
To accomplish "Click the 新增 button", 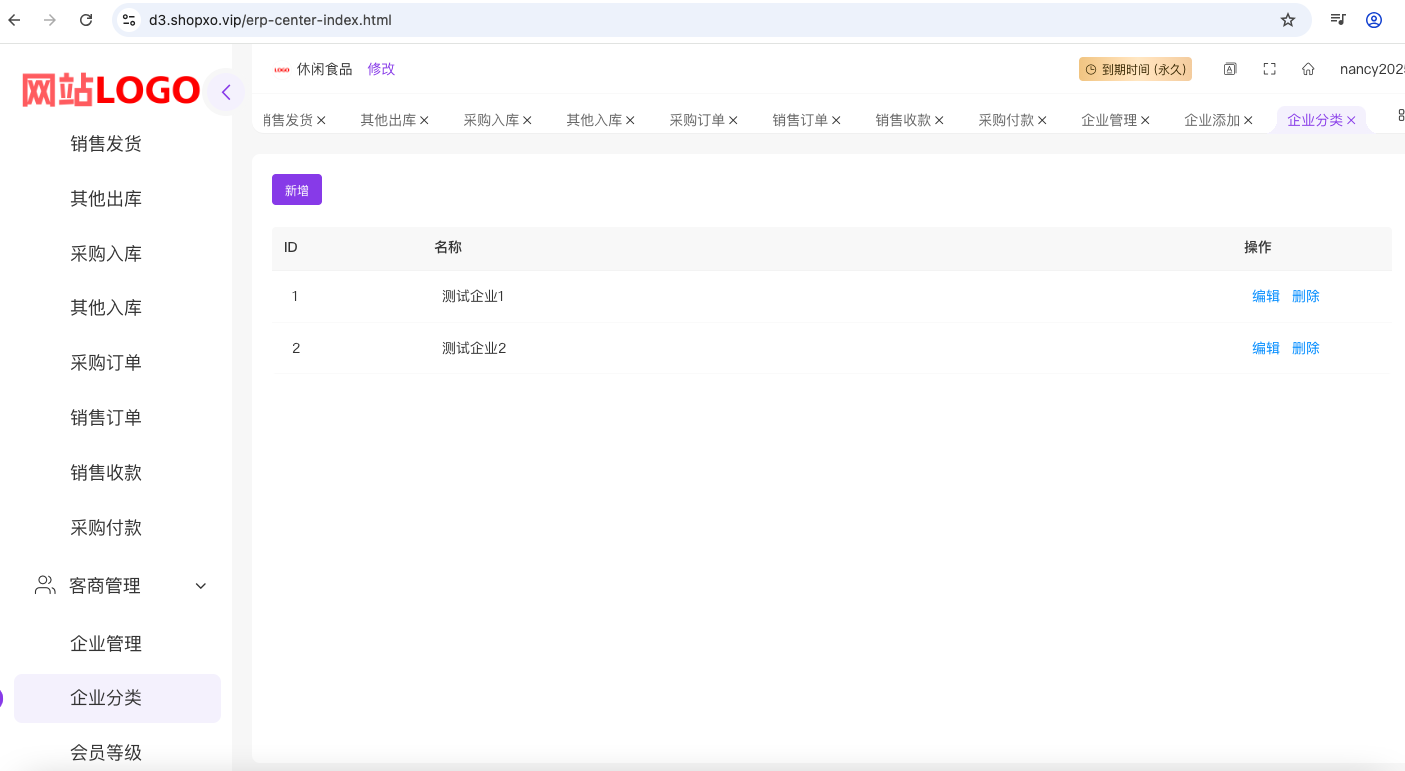I will [x=296, y=189].
